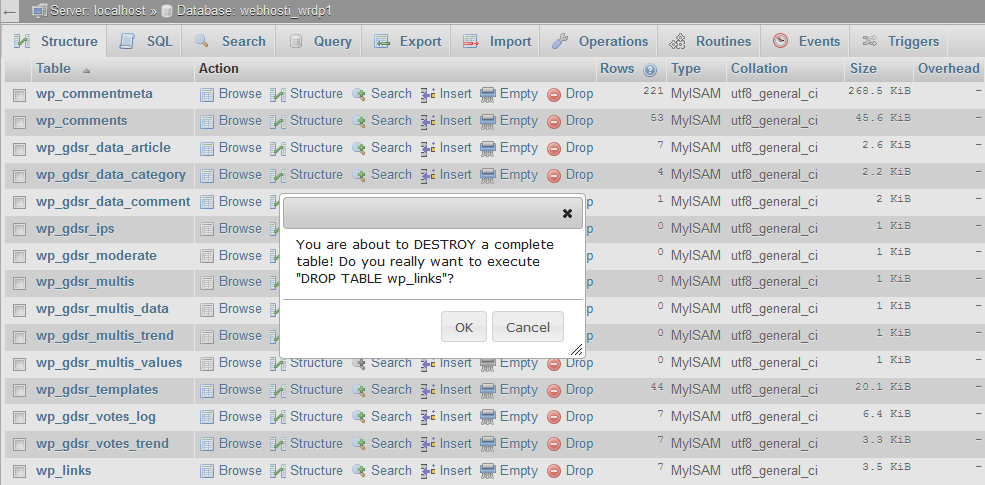Click the back arrow icon in breadcrumb bar
Viewport: 985px width, 485px height.
(10, 10)
